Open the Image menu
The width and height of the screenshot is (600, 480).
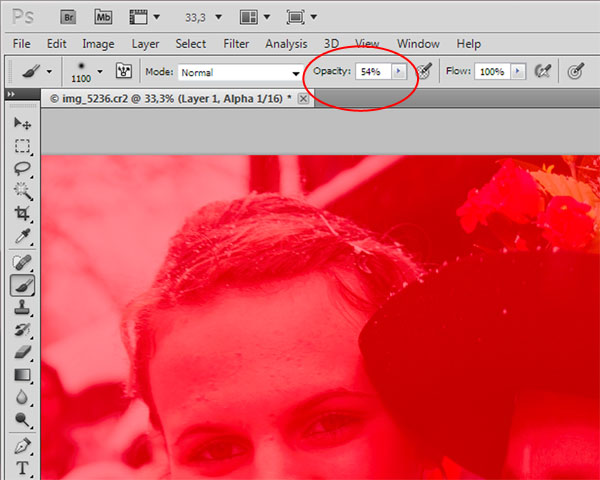(x=98, y=44)
